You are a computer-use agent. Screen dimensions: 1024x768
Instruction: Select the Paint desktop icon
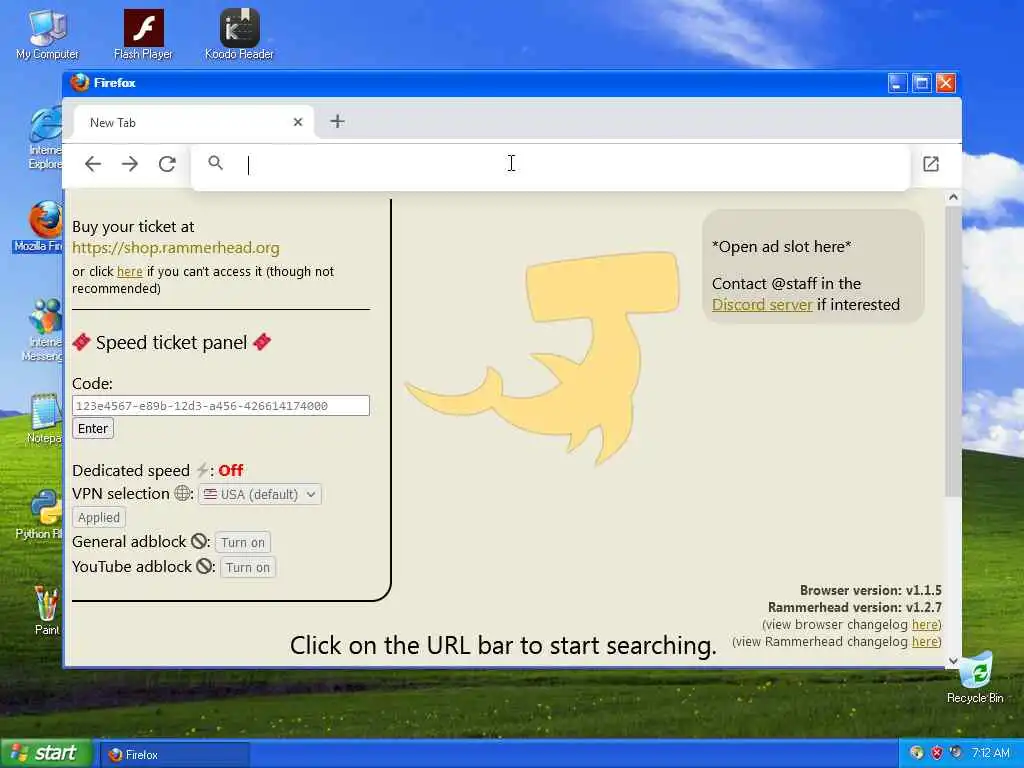tap(47, 611)
